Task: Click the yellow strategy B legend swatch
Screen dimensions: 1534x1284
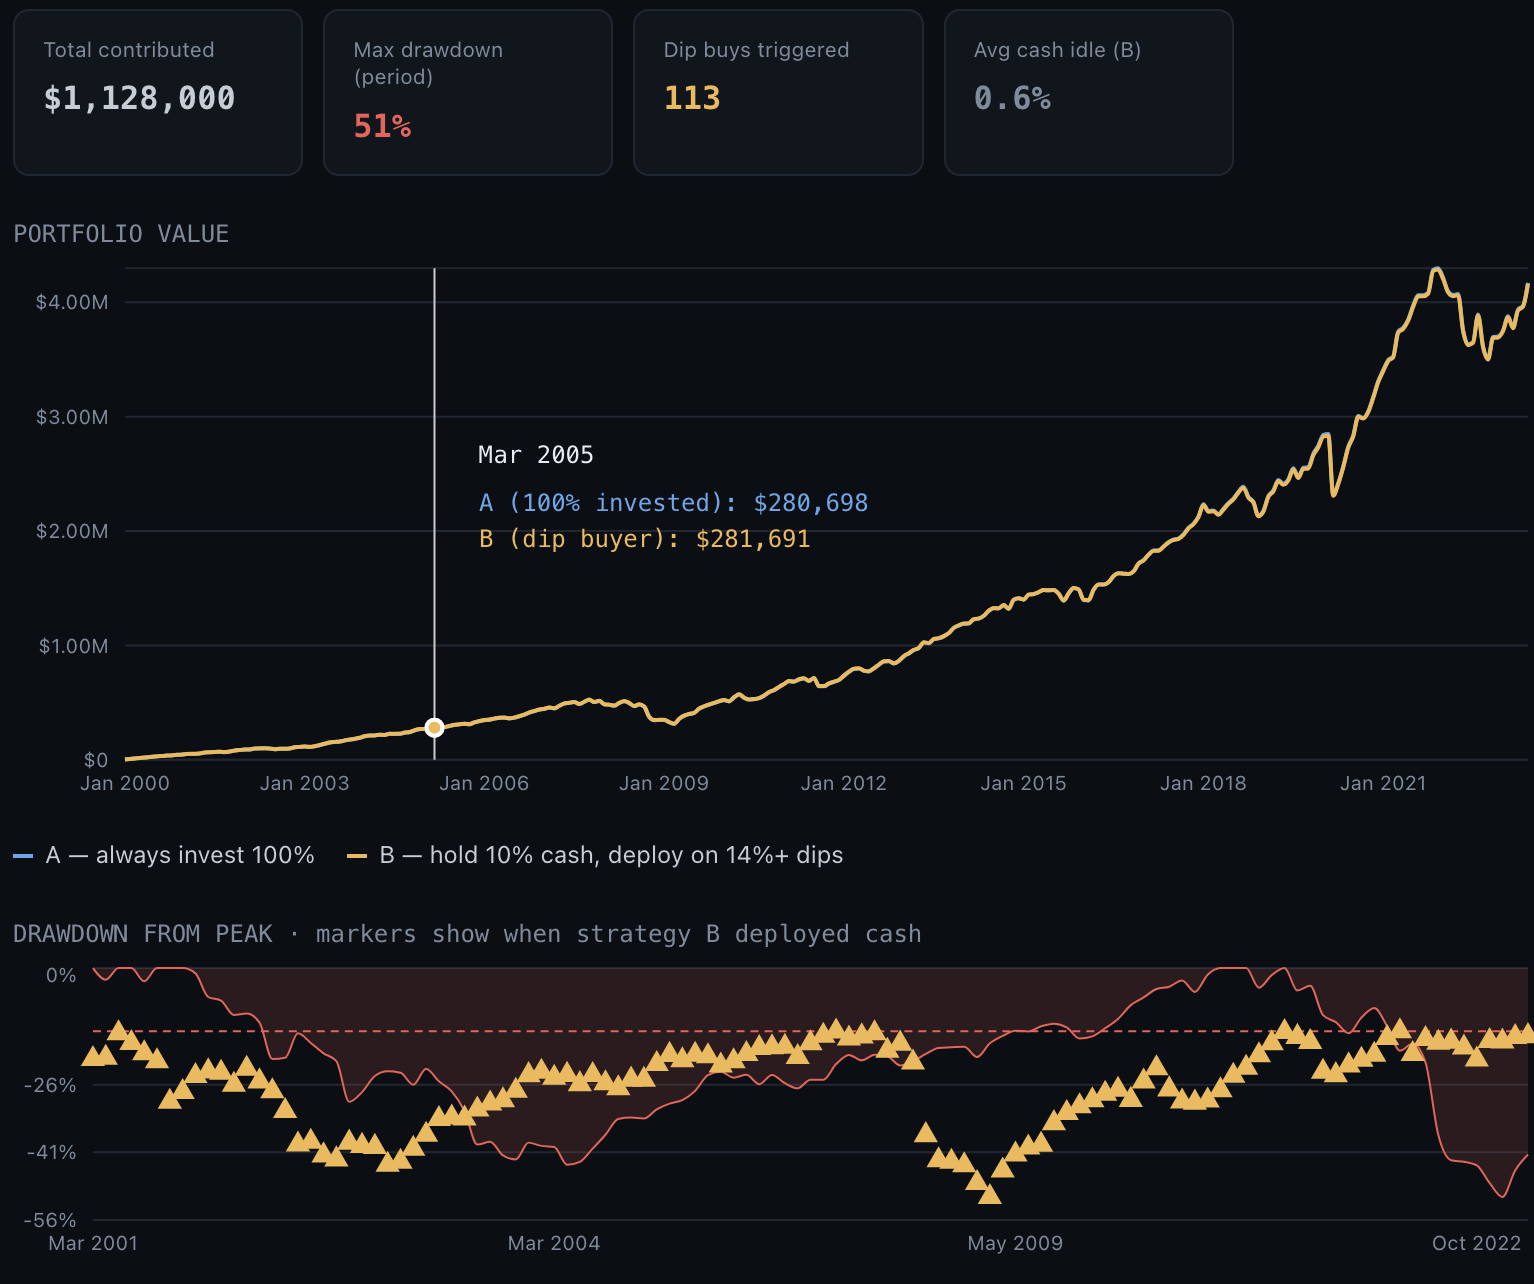Action: (x=357, y=856)
